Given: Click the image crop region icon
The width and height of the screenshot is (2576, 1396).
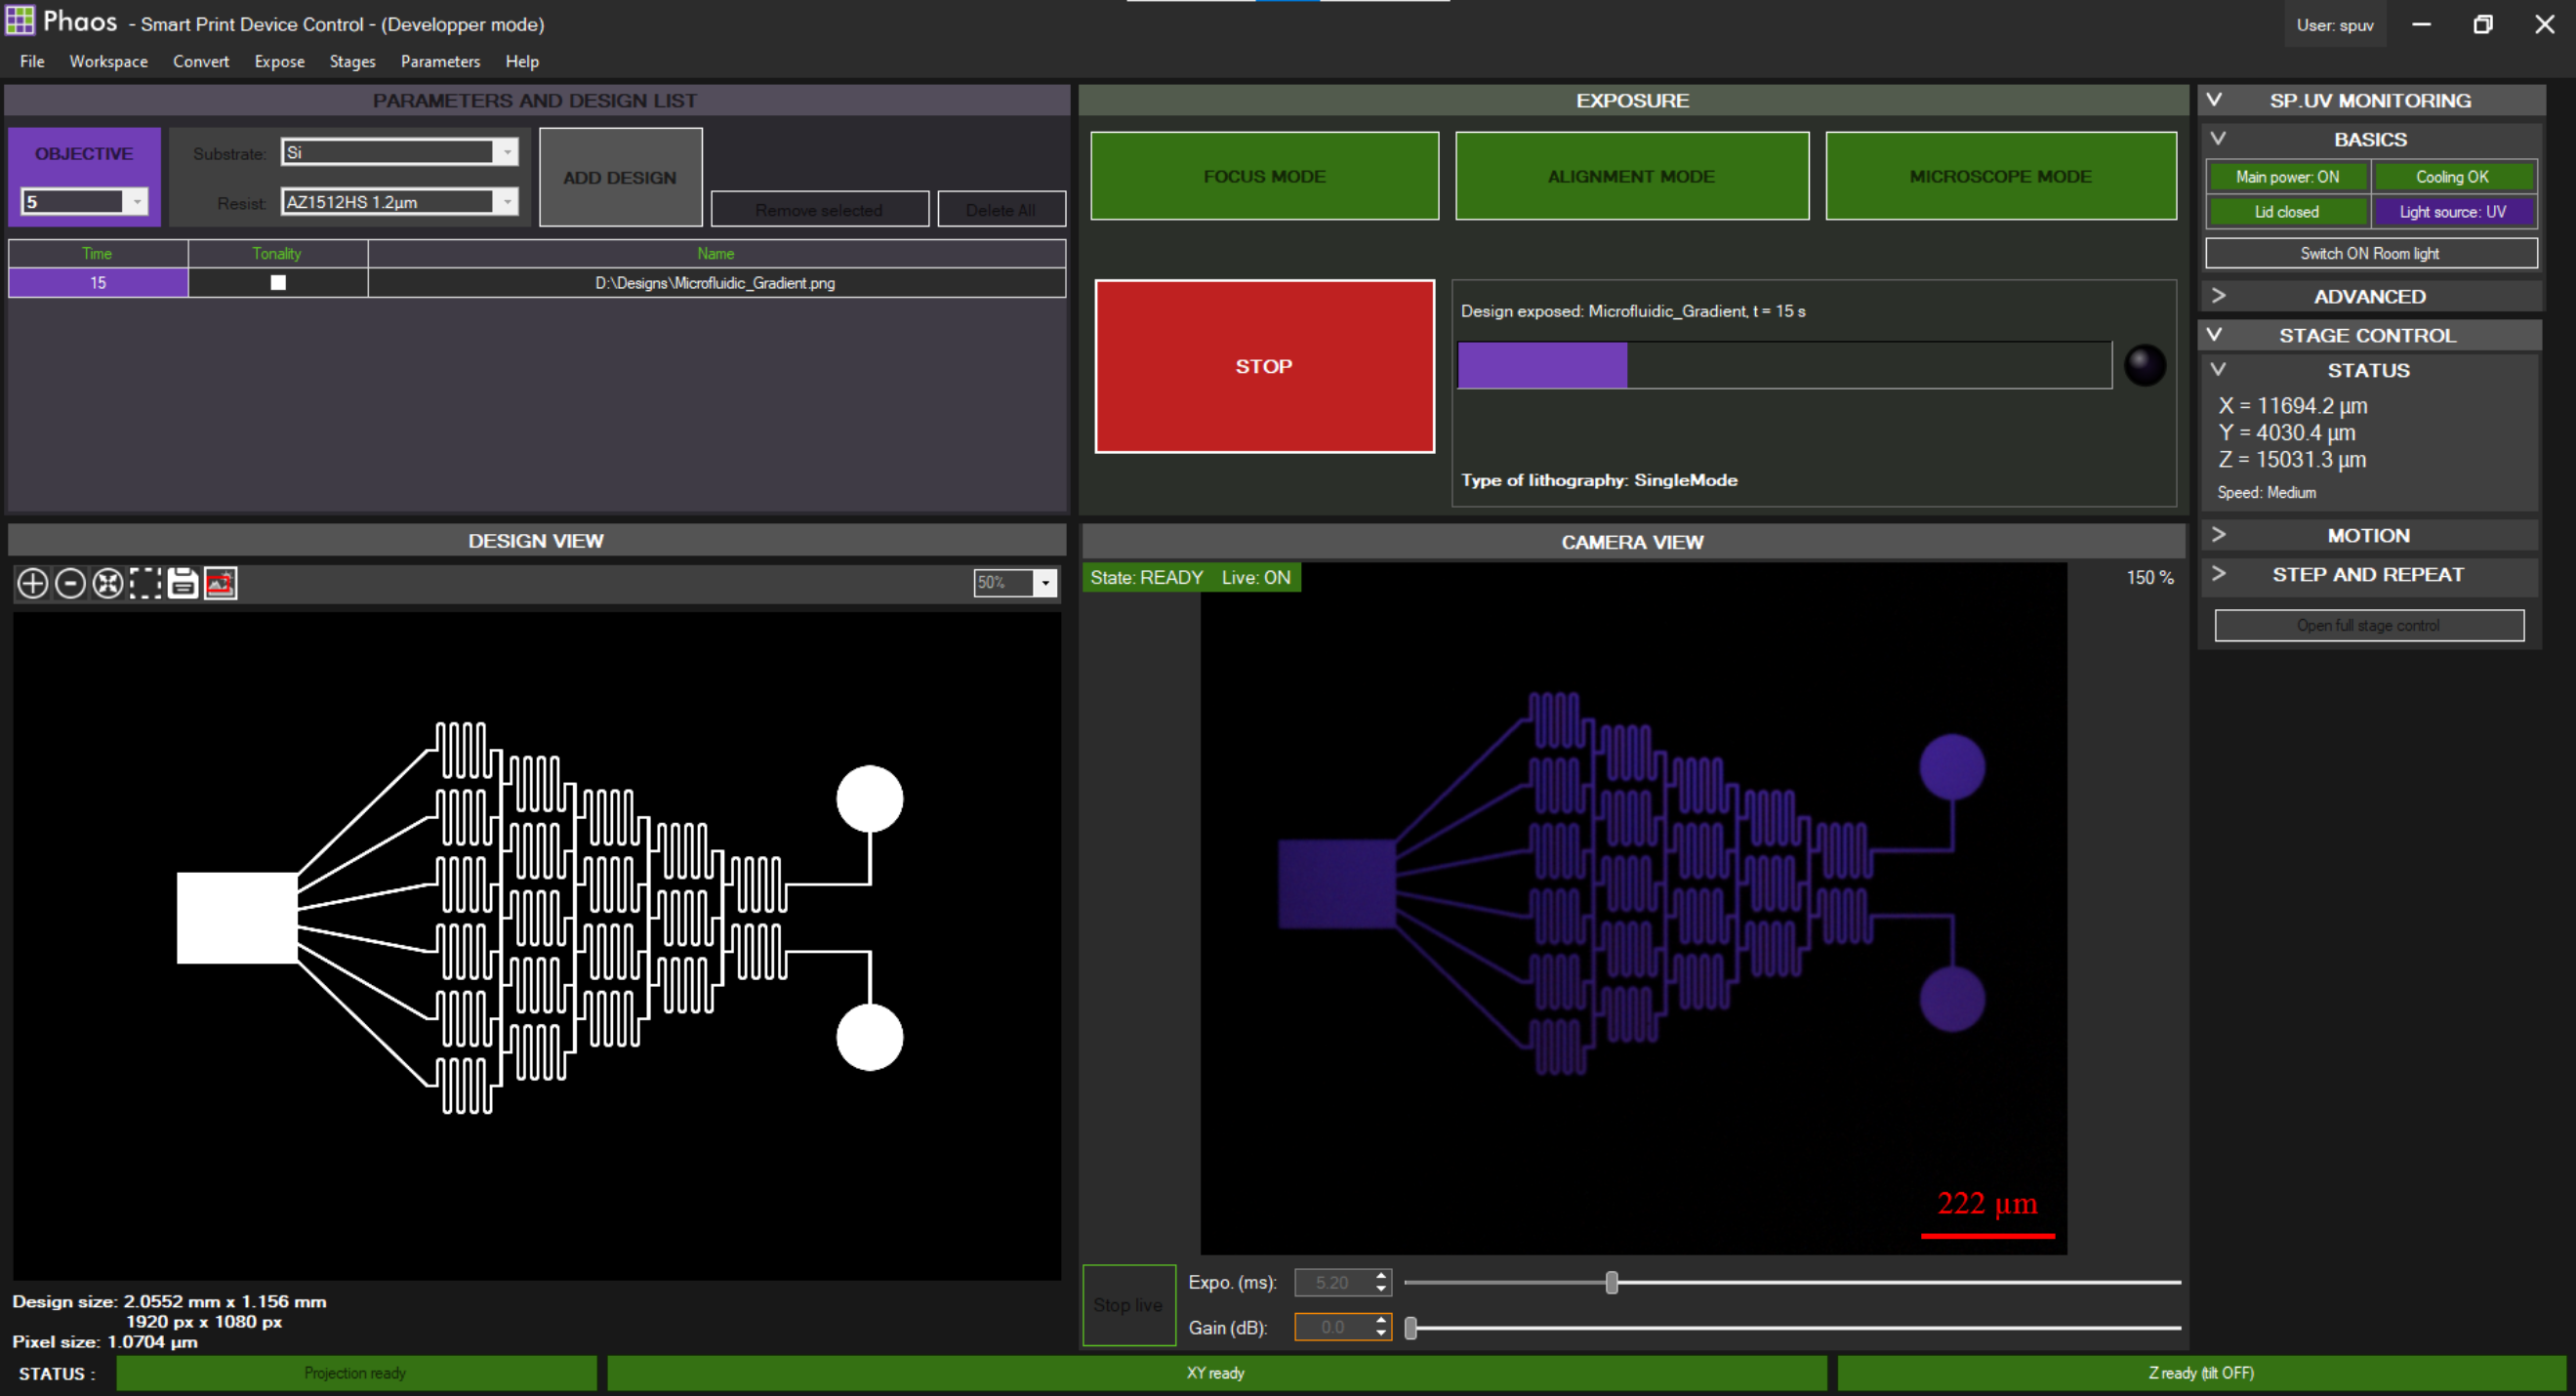Looking at the screenshot, I should click(x=220, y=583).
